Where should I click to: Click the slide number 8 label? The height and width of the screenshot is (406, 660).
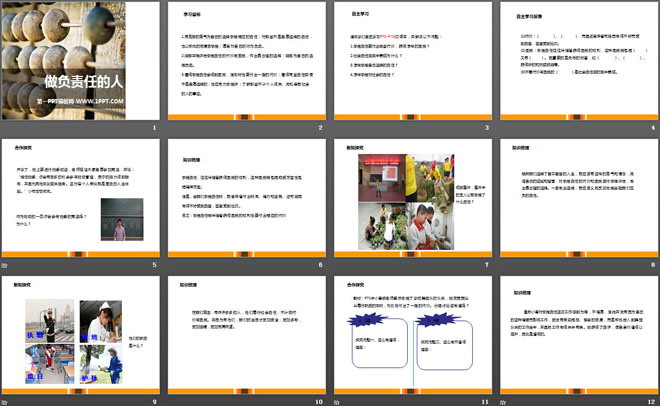(x=653, y=265)
